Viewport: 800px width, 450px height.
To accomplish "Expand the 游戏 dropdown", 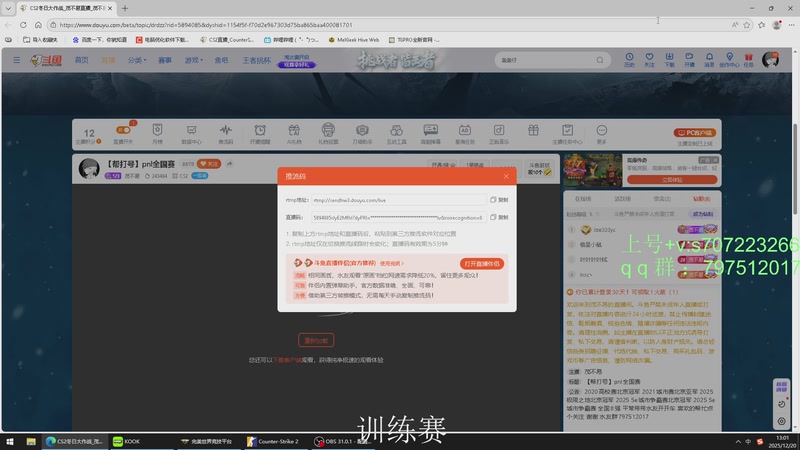I will coord(193,60).
